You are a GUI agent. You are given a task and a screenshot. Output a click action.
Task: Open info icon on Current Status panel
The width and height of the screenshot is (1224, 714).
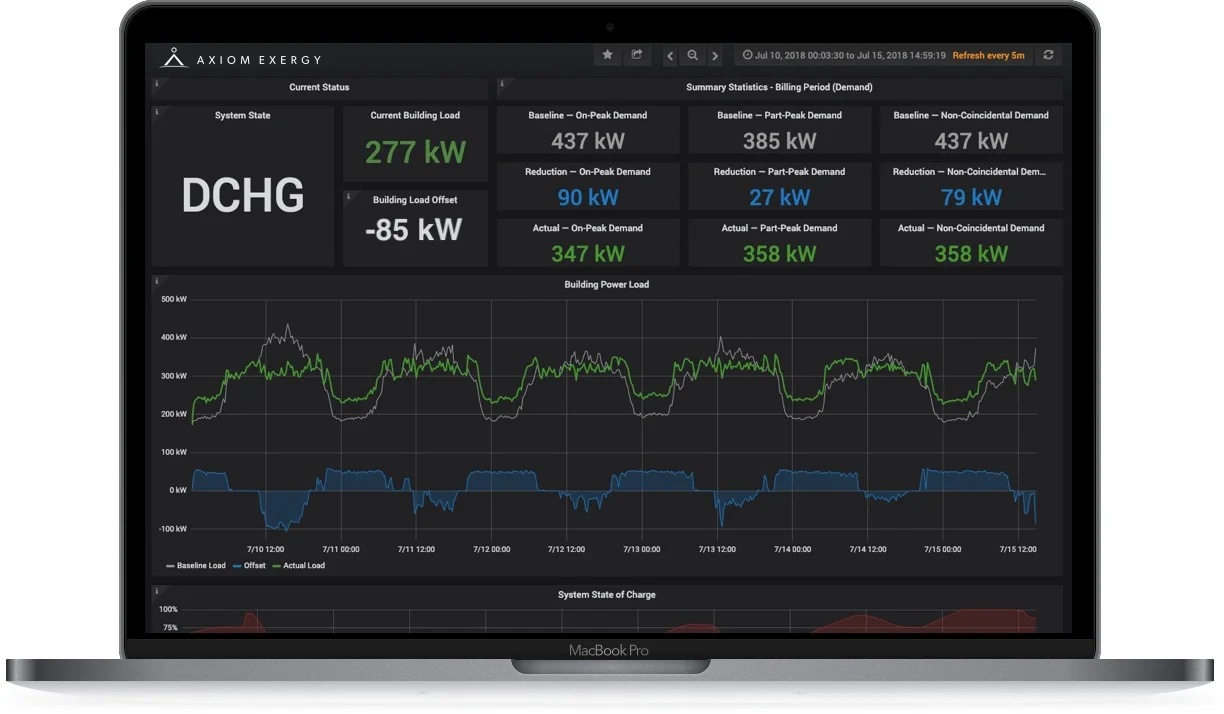click(x=156, y=83)
